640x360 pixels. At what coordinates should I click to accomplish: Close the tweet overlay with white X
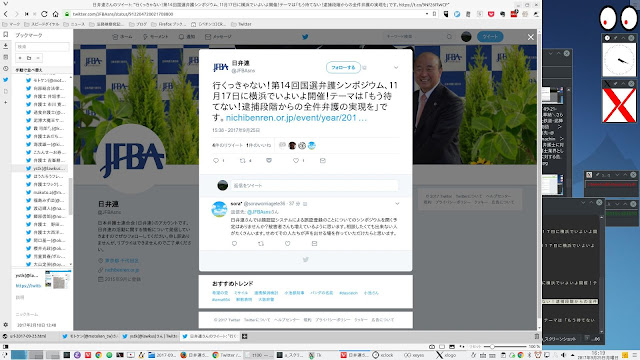pos(530,37)
